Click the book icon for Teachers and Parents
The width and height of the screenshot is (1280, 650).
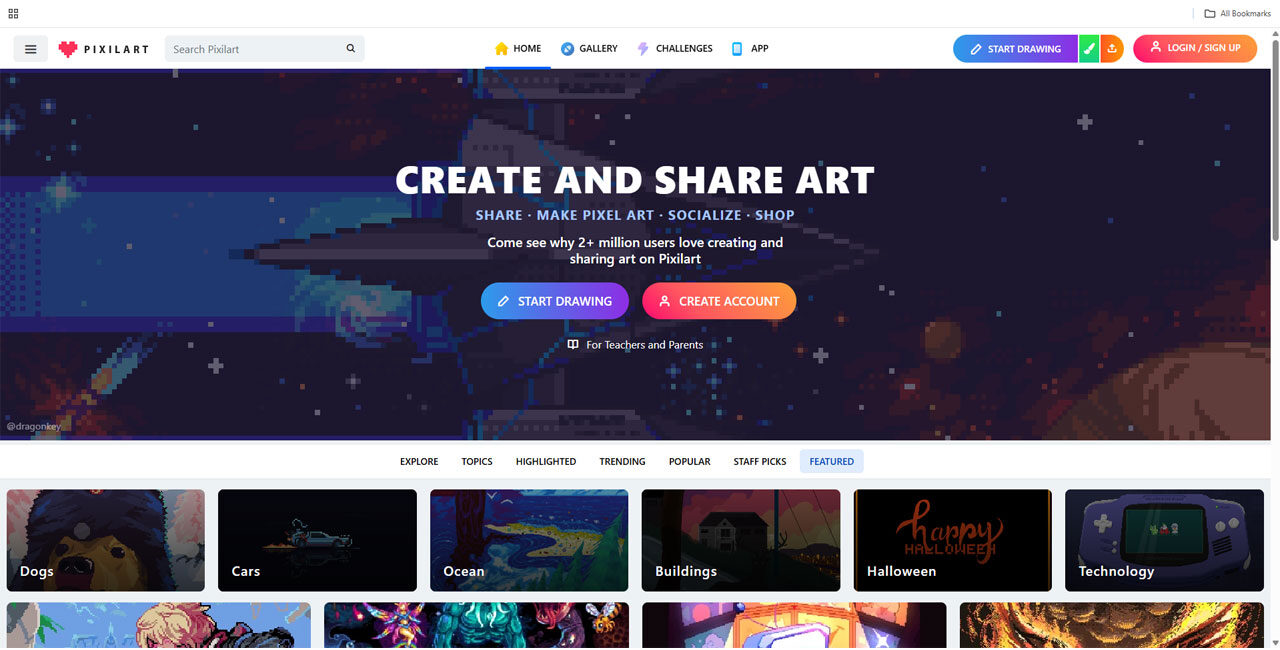[x=573, y=345]
